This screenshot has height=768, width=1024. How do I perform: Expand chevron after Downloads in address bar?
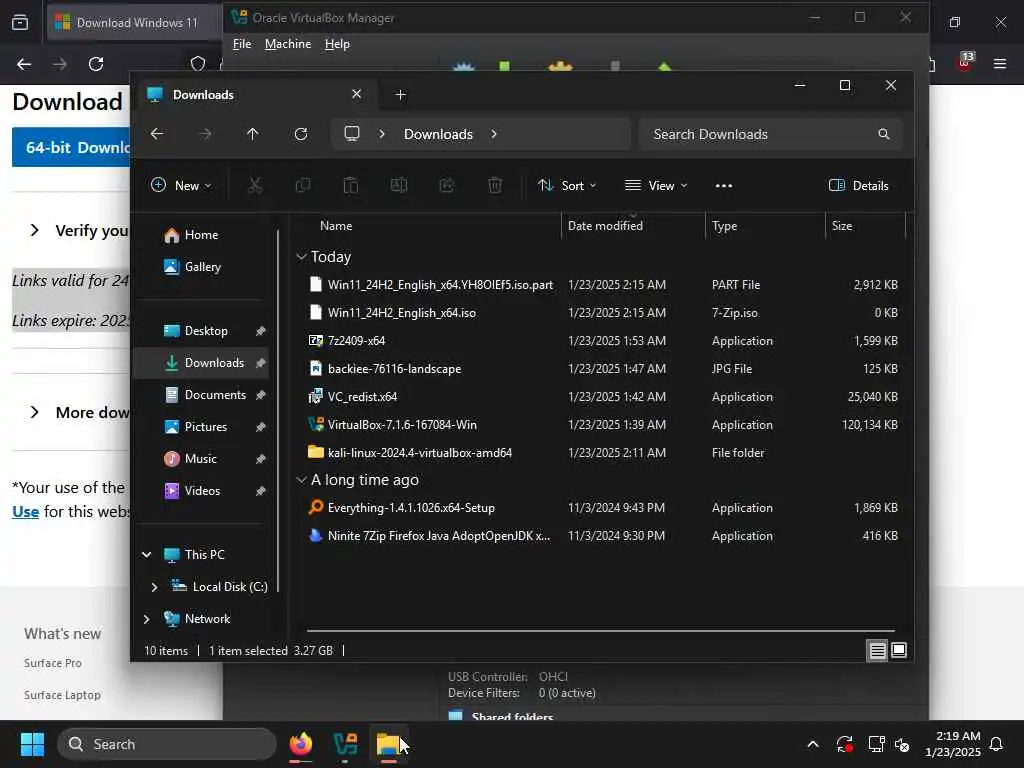pos(494,134)
